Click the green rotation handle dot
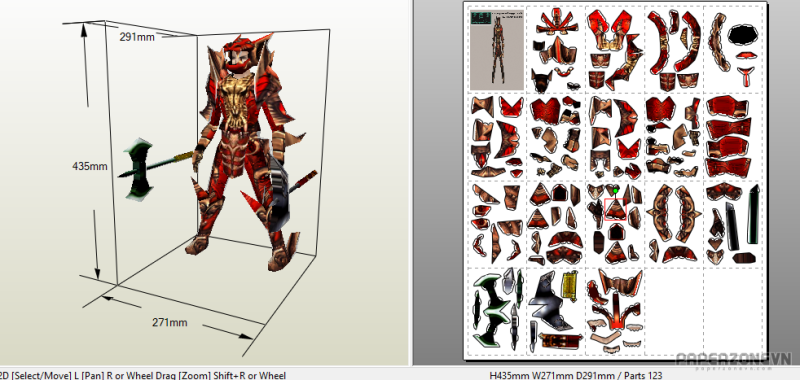800x380 pixels. tap(616, 191)
